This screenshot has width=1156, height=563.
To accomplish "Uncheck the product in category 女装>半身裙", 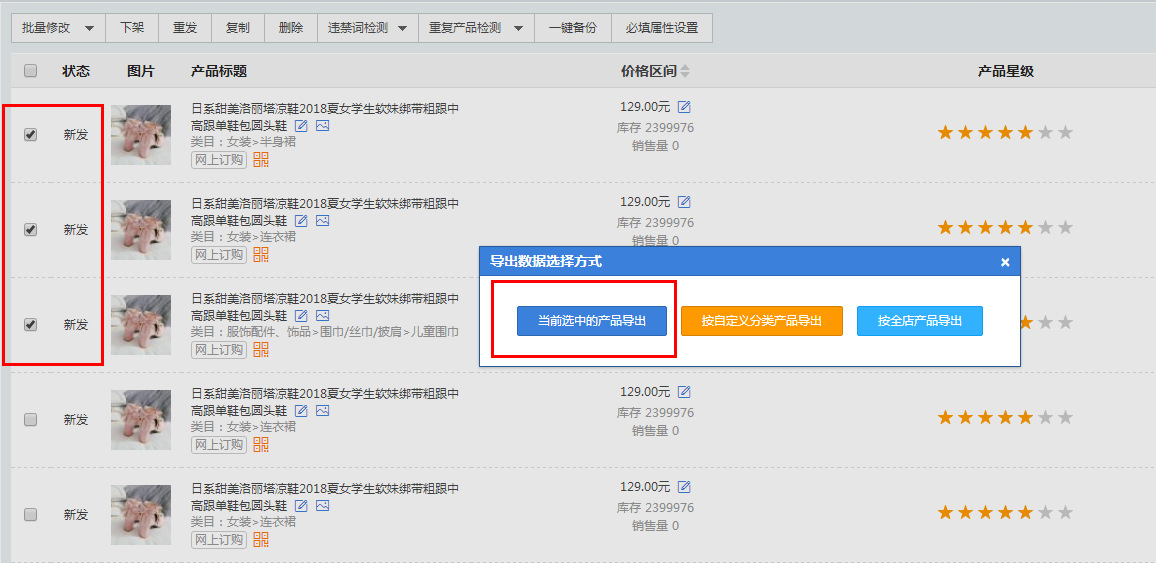I will pyautogui.click(x=30, y=135).
